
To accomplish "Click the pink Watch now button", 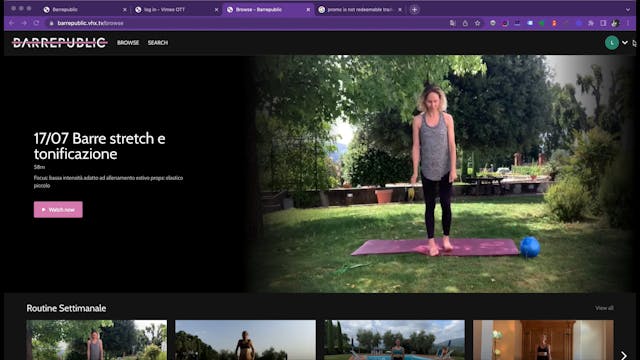I will click(58, 209).
